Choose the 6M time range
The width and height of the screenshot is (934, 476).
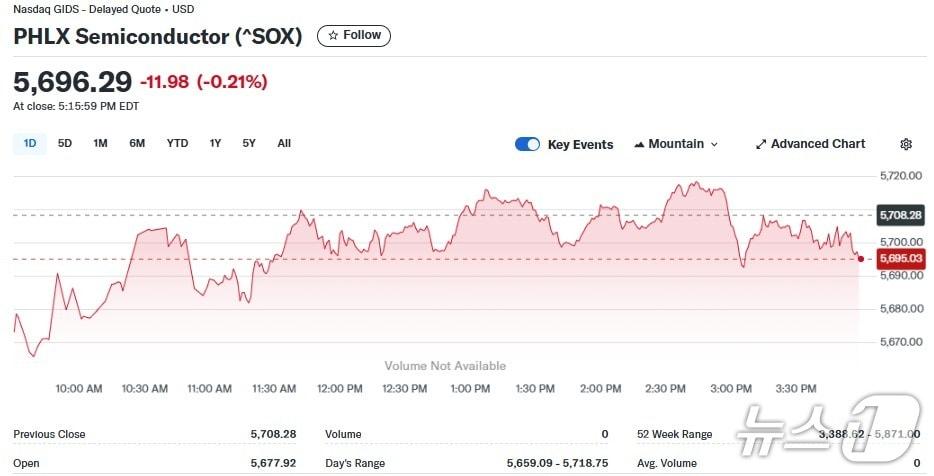137,143
